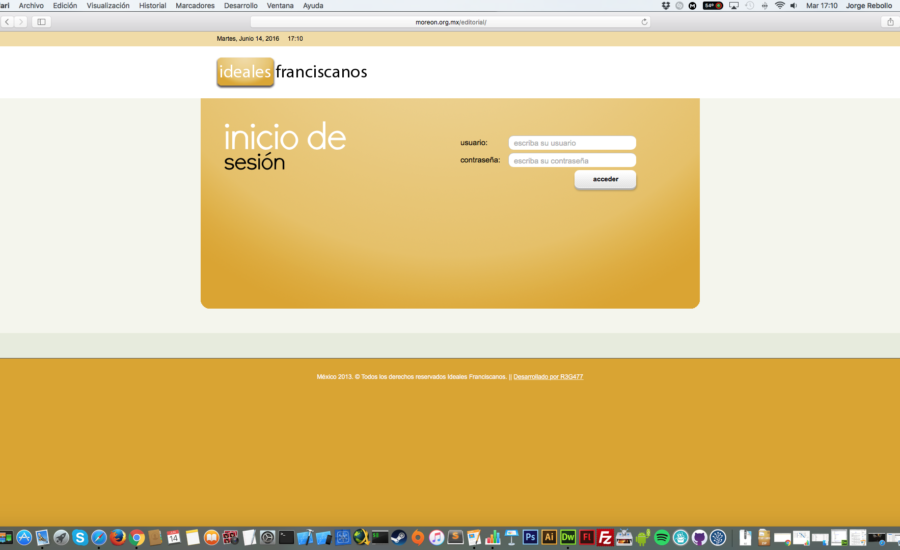The width and height of the screenshot is (900, 550).
Task: Launch Firefox from the dock
Action: point(118,537)
